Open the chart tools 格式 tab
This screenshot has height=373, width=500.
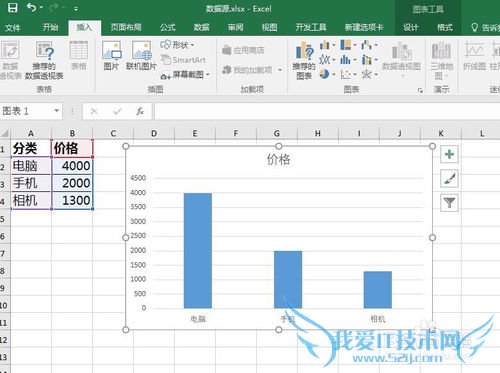(x=445, y=27)
